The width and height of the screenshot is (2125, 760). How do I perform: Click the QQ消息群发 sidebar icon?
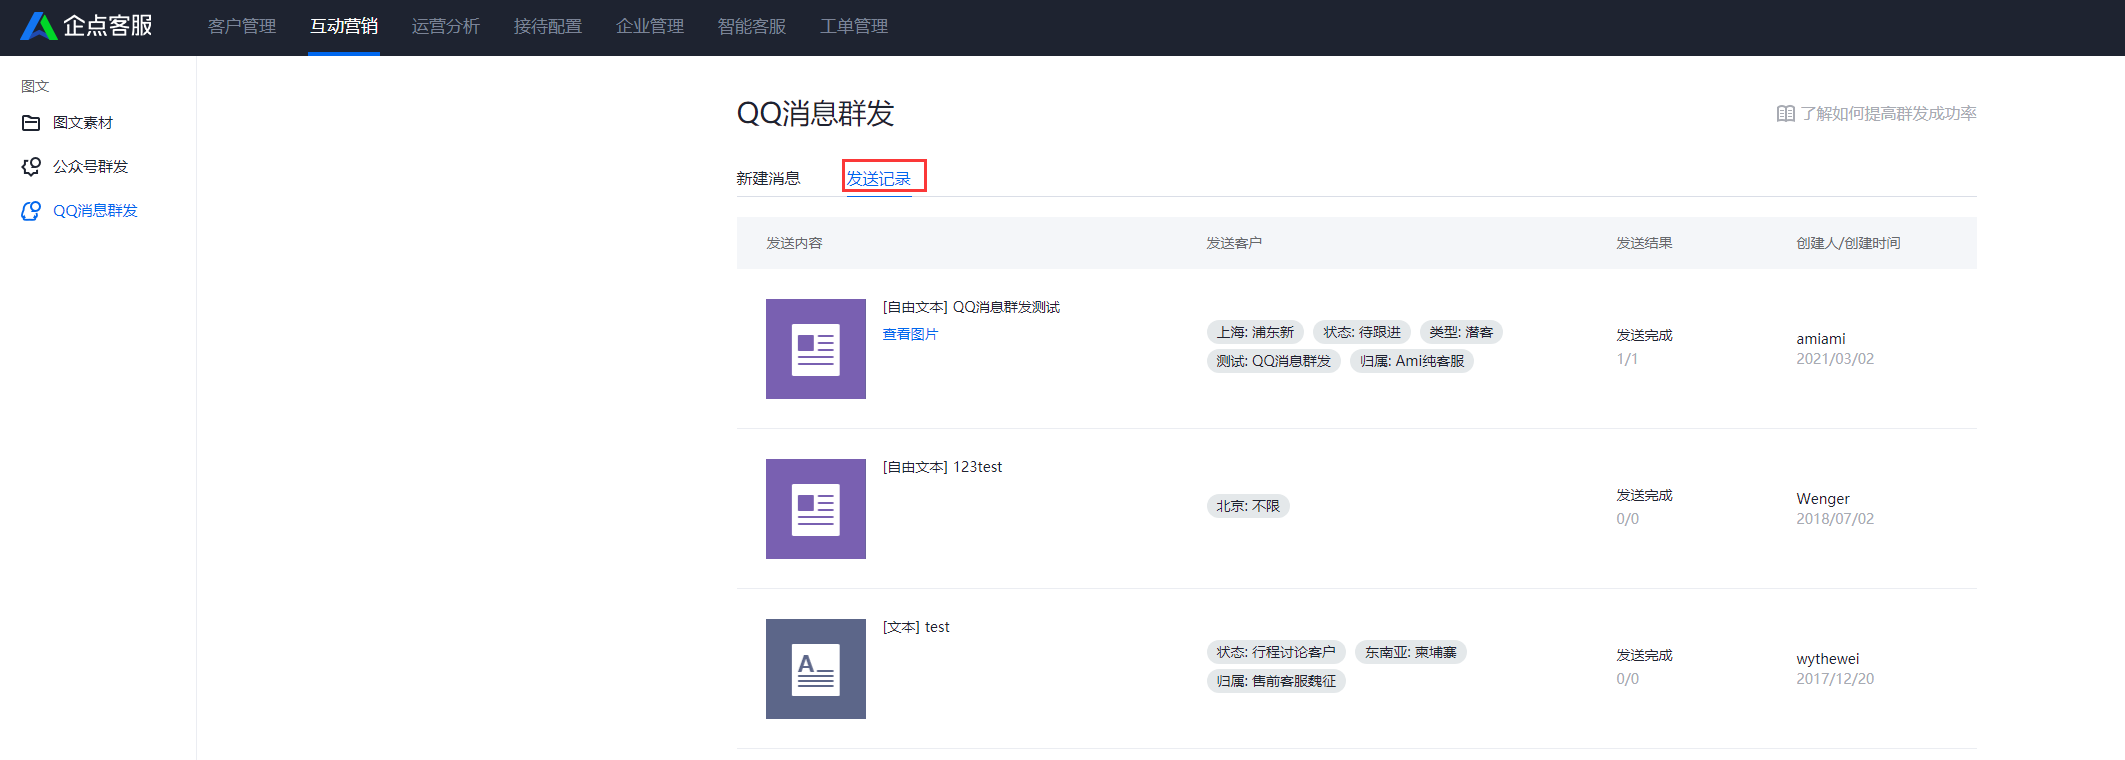[x=31, y=211]
